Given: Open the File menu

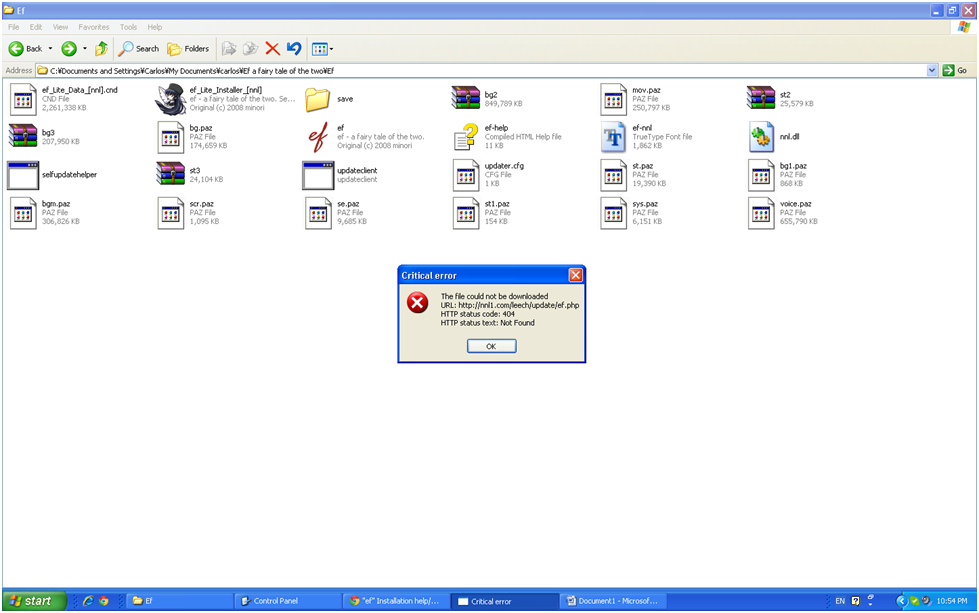Looking at the screenshot, I should [13, 27].
